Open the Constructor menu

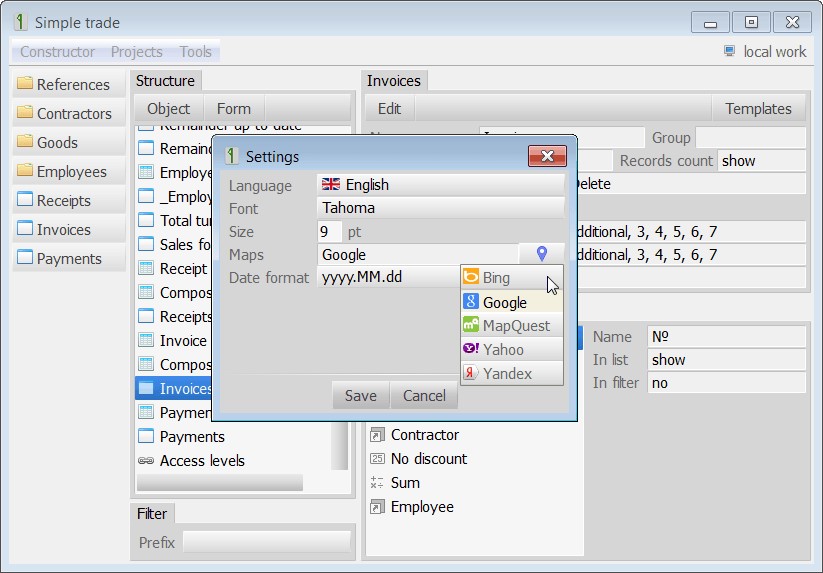click(57, 52)
